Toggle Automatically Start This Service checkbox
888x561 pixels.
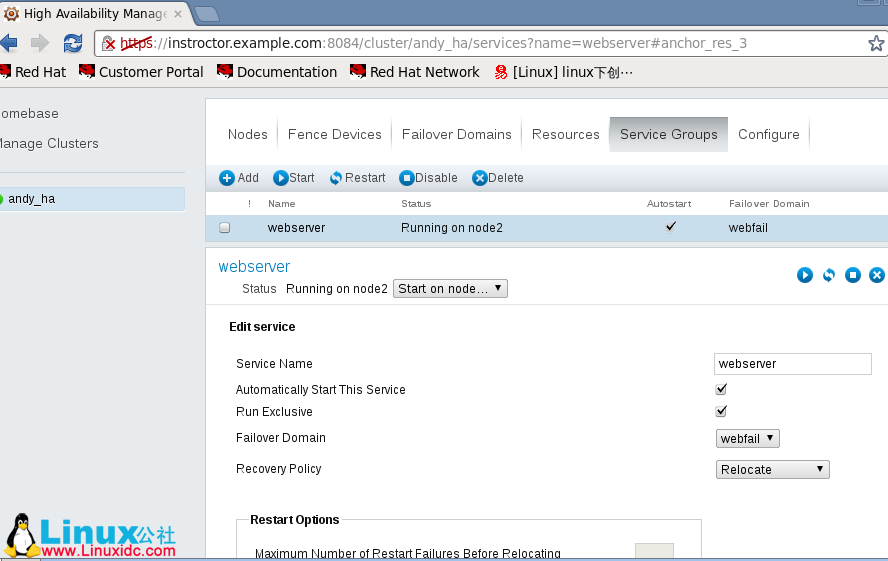[x=721, y=389]
